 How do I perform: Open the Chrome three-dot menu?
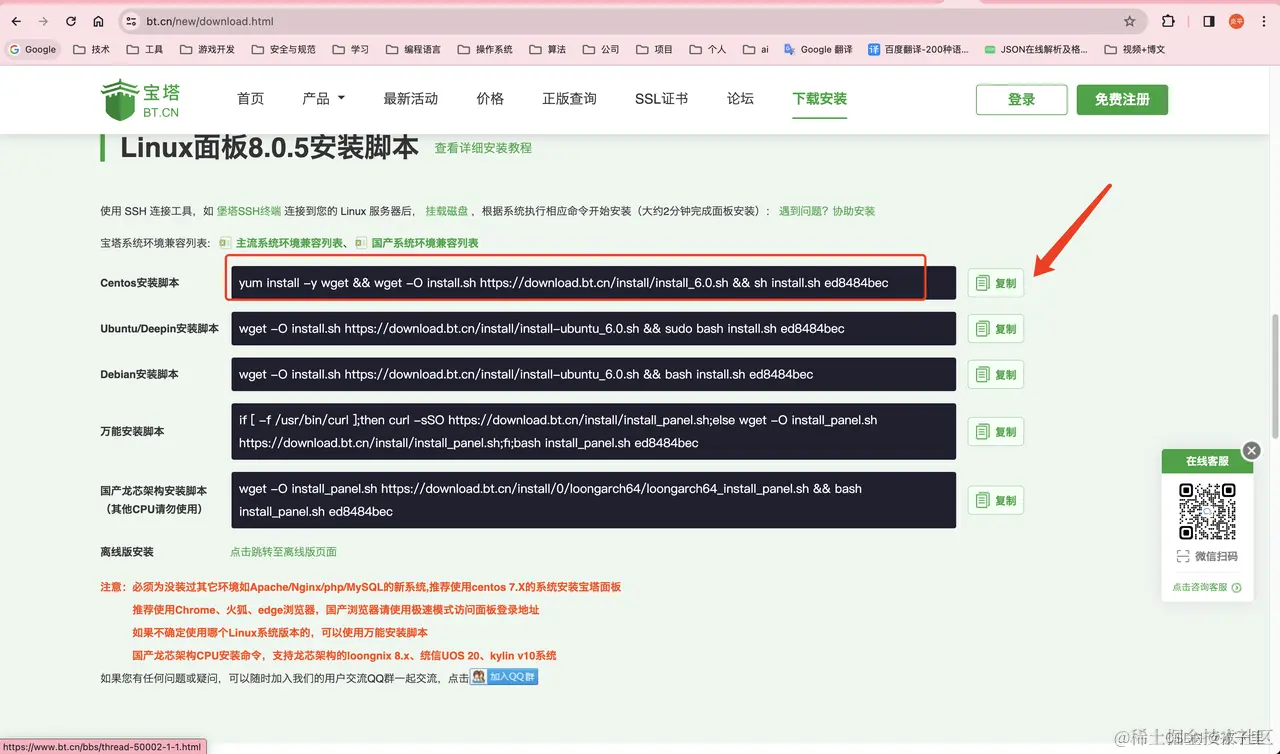click(1264, 21)
